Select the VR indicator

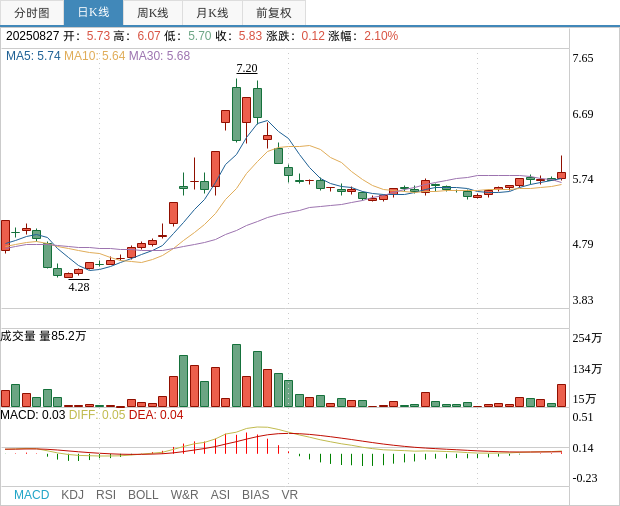pos(289,495)
